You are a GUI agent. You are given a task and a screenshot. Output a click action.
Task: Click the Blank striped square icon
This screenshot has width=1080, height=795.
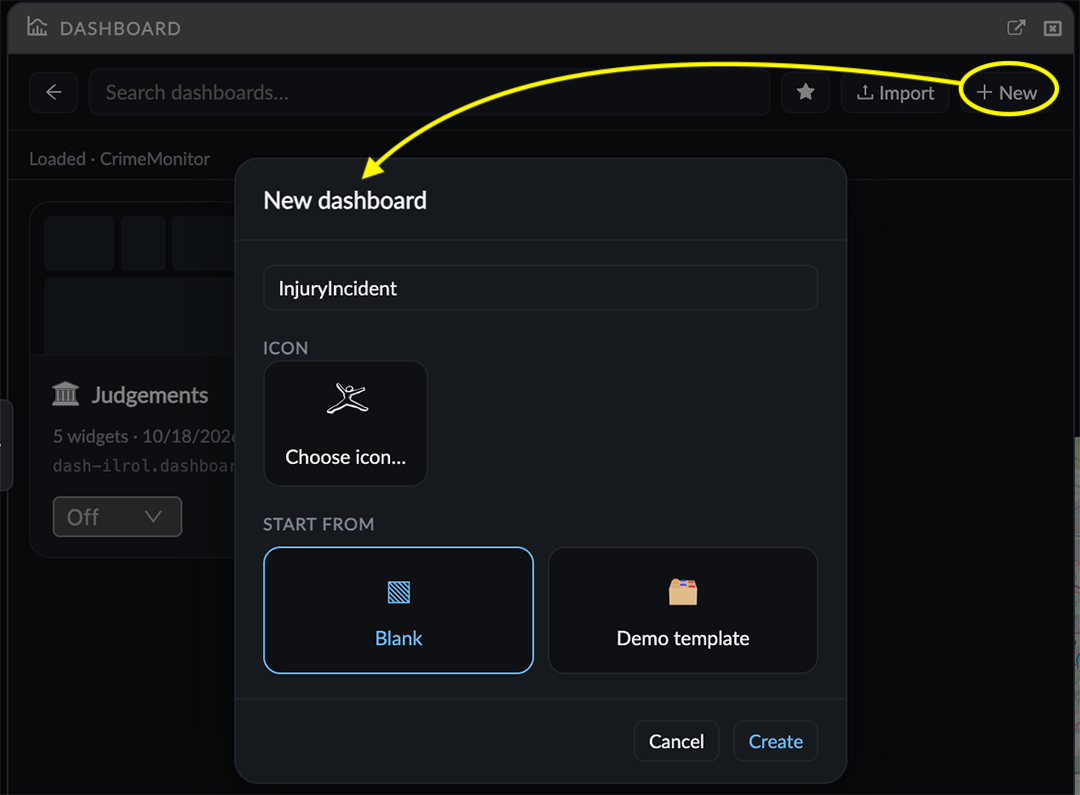click(x=399, y=592)
